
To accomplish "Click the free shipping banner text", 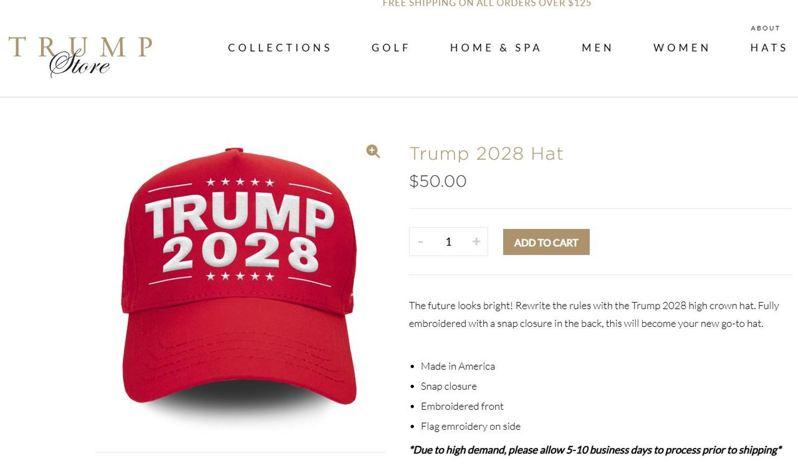I will click(487, 4).
